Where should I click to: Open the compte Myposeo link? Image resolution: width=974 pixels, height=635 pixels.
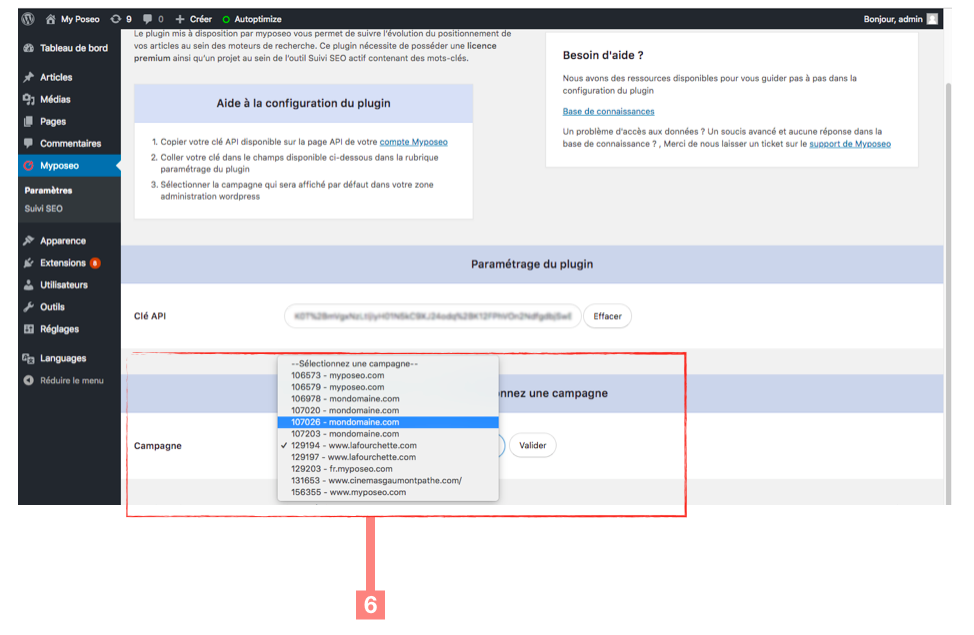[x=414, y=142]
